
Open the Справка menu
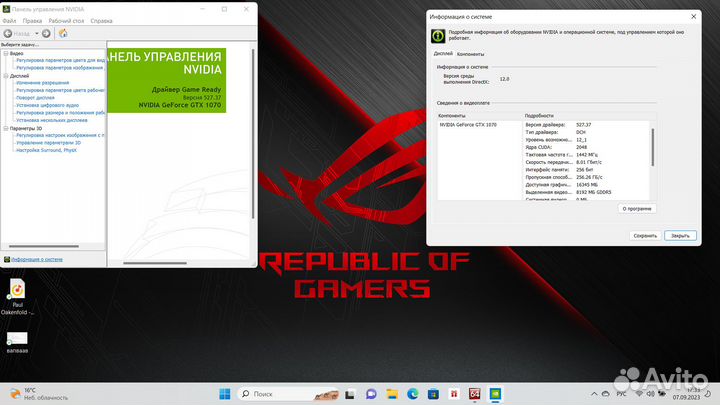(x=101, y=21)
